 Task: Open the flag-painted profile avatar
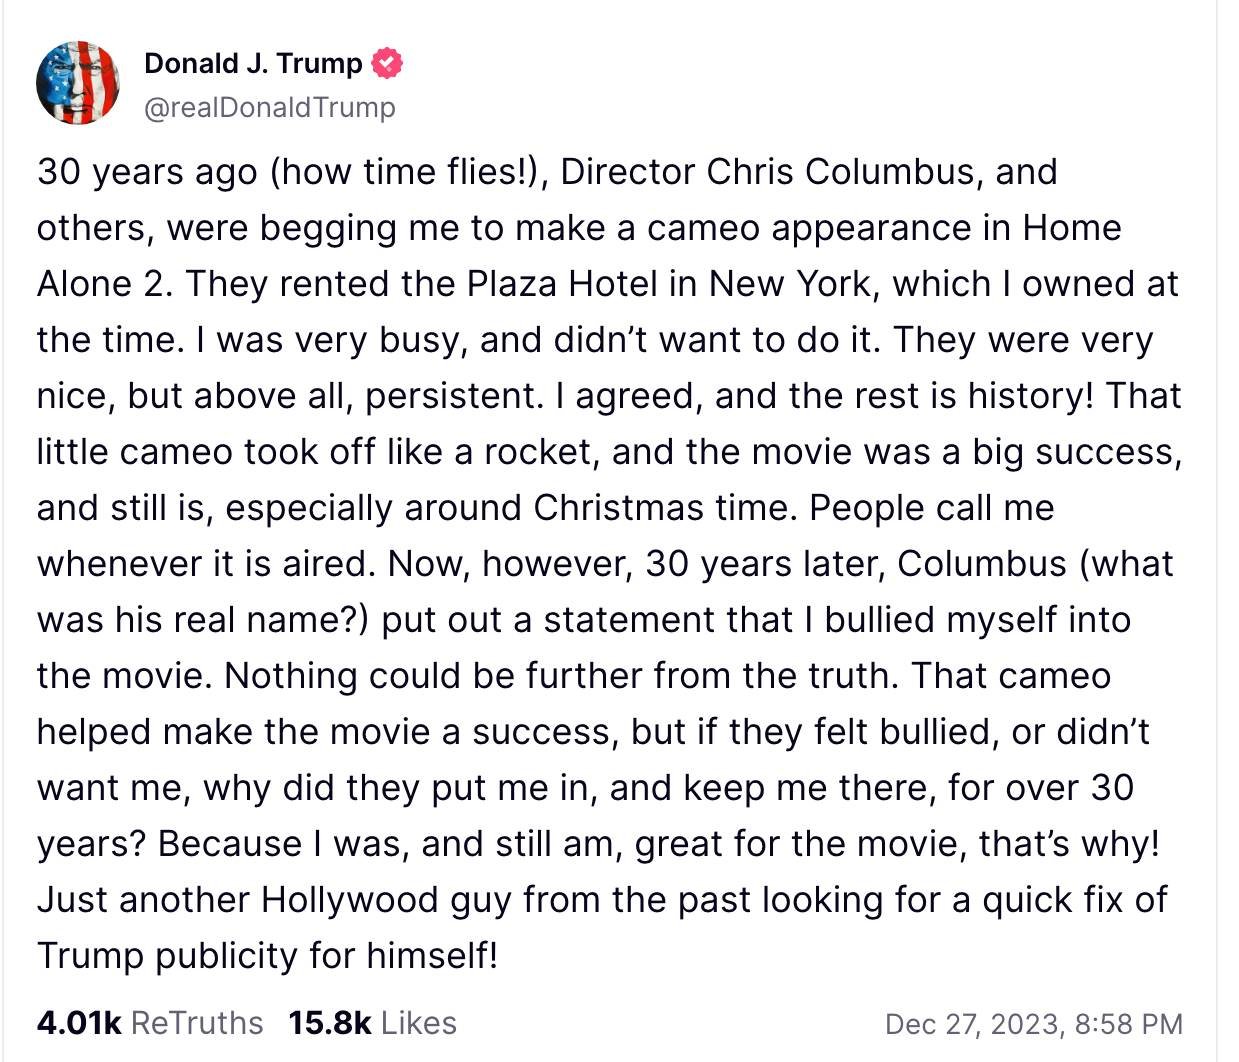pyautogui.click(x=78, y=83)
